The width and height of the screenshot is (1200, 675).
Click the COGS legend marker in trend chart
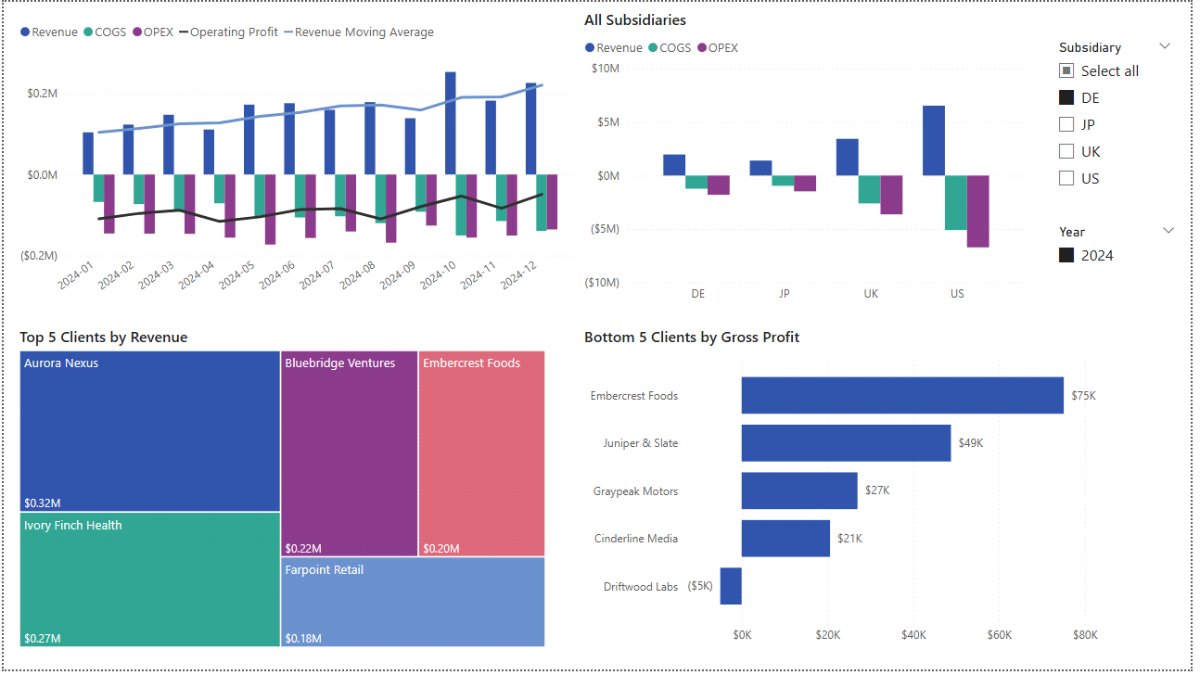tap(88, 32)
